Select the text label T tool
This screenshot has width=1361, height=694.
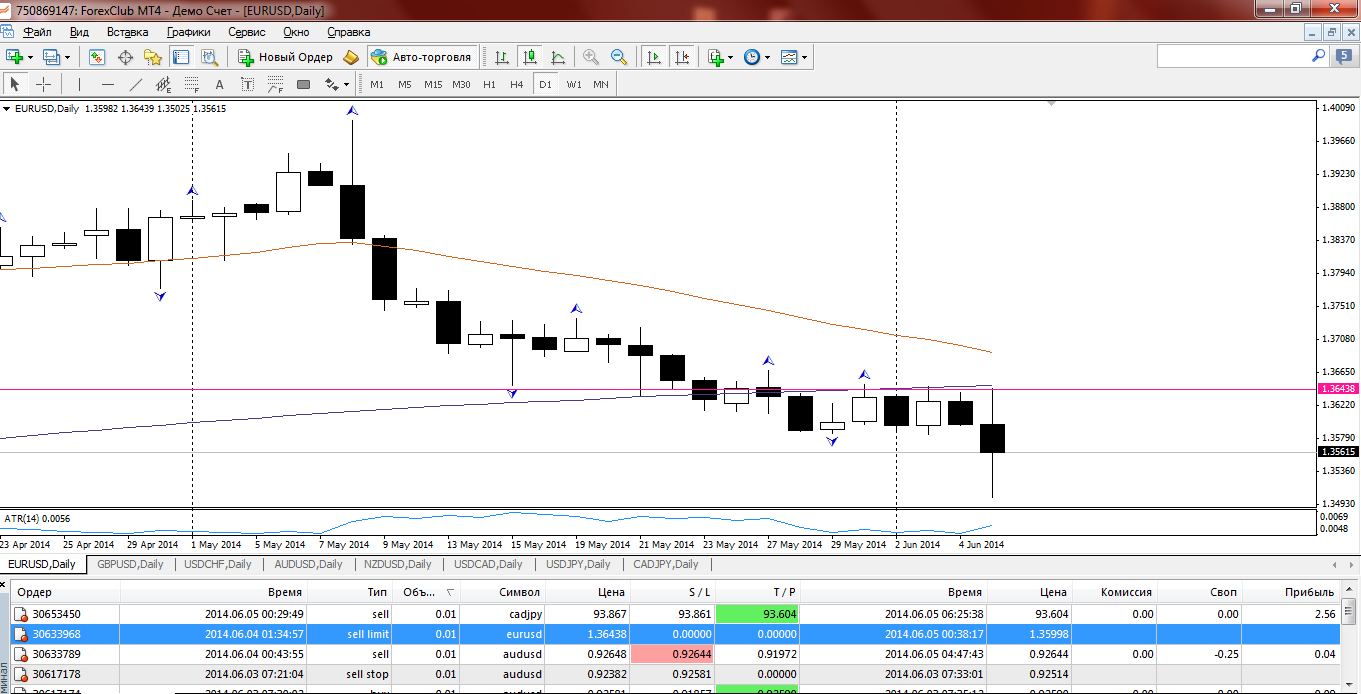tap(248, 84)
